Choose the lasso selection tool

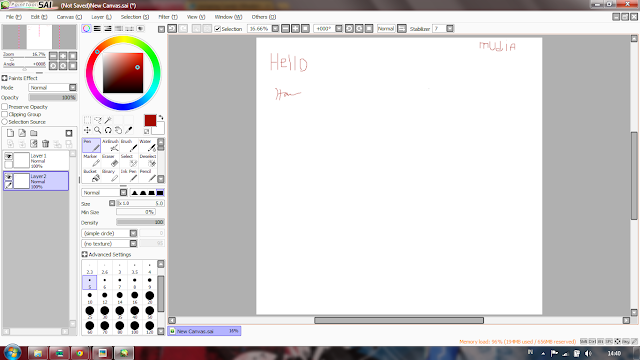98,120
